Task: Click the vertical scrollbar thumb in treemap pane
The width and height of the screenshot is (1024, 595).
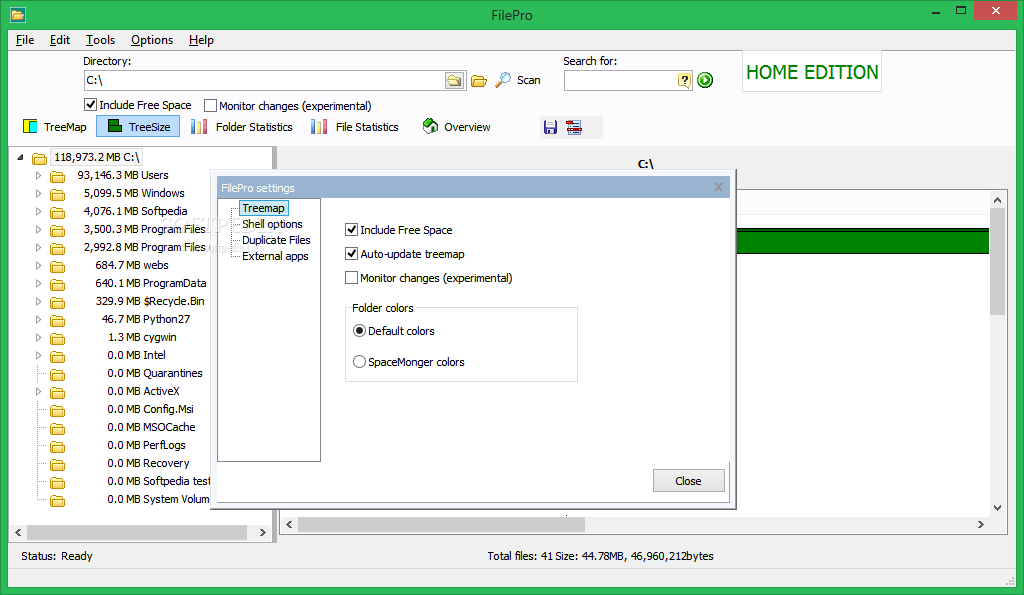Action: (x=997, y=261)
